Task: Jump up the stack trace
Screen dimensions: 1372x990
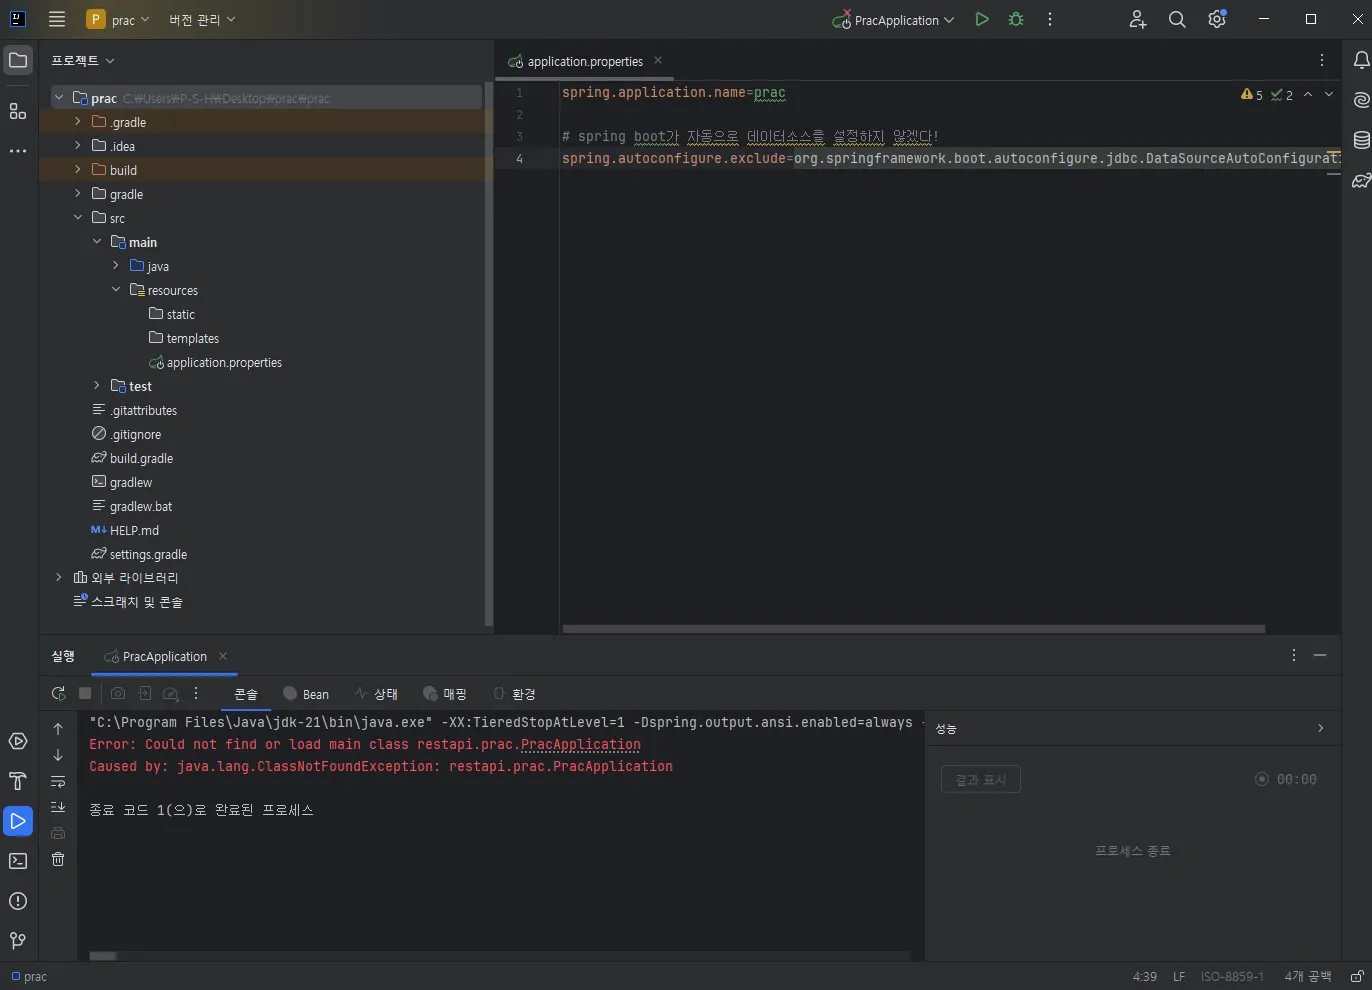Action: [58, 729]
